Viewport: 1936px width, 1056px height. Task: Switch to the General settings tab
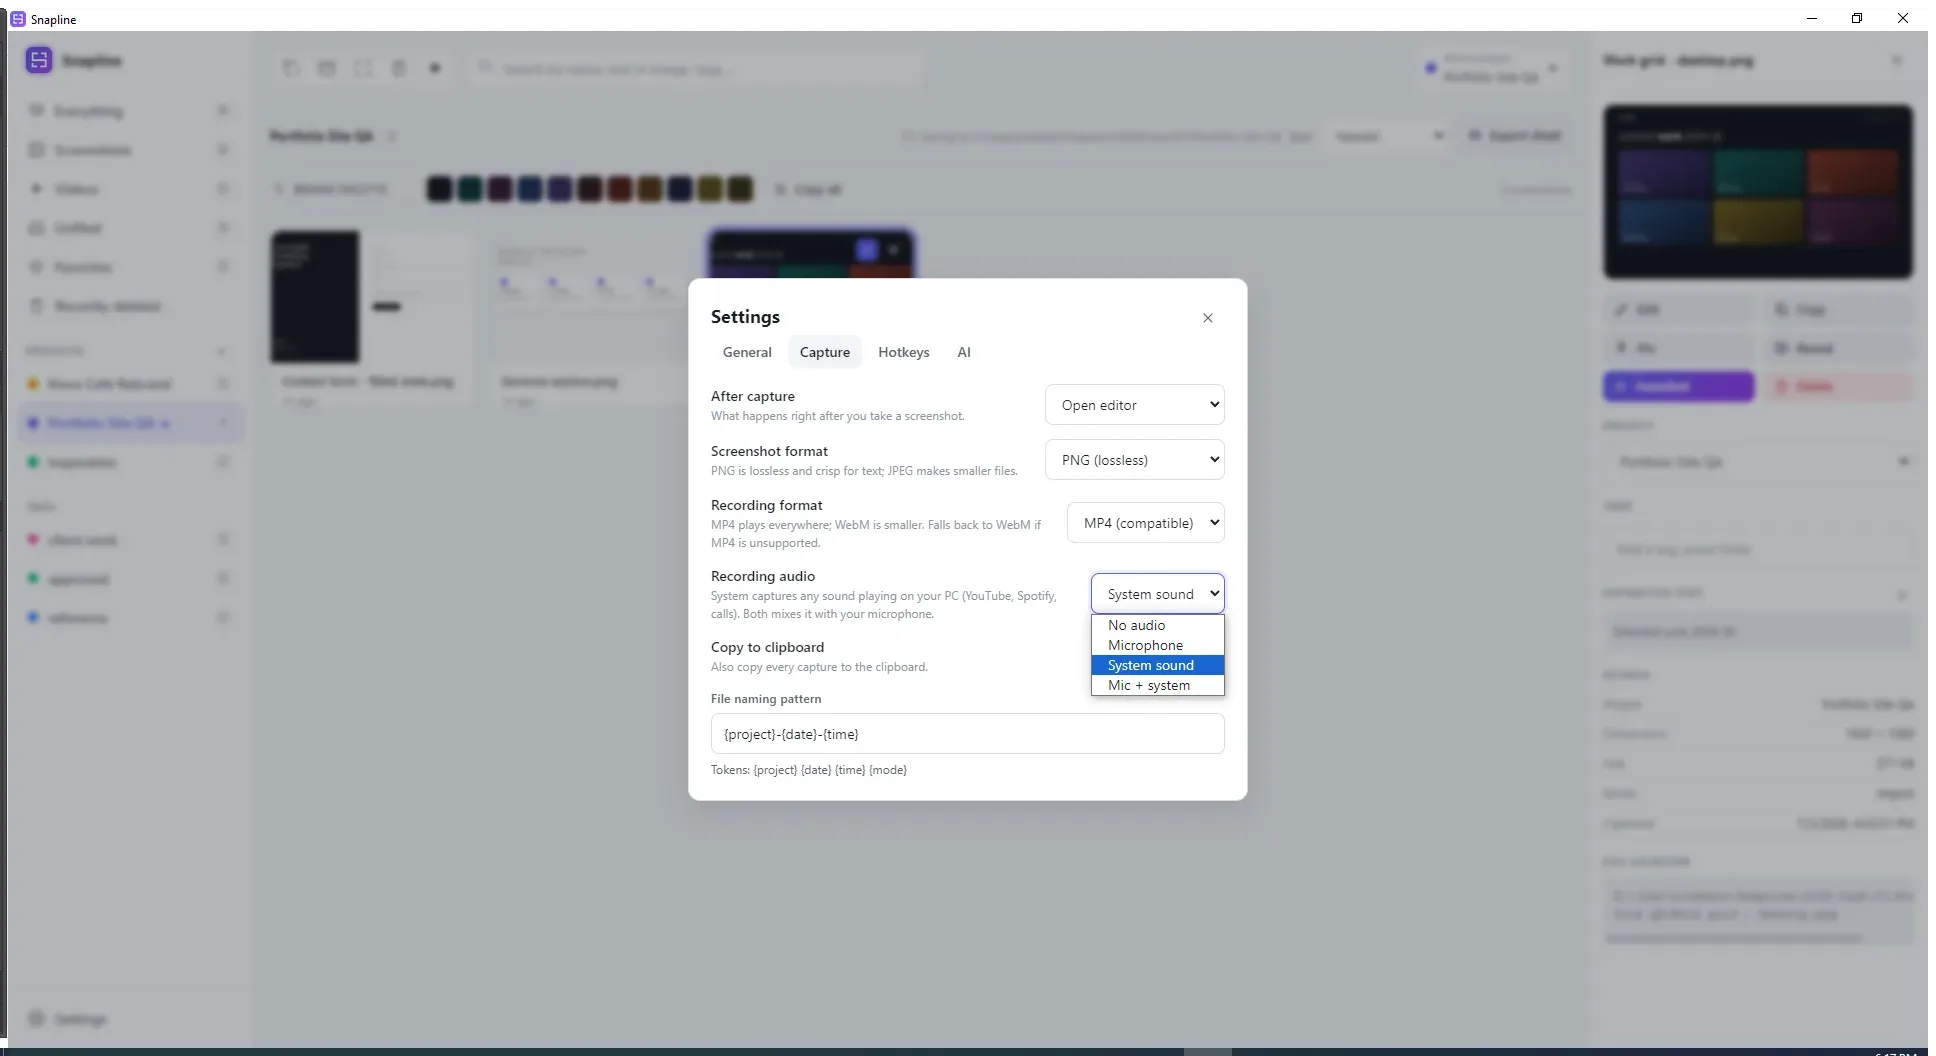747,352
